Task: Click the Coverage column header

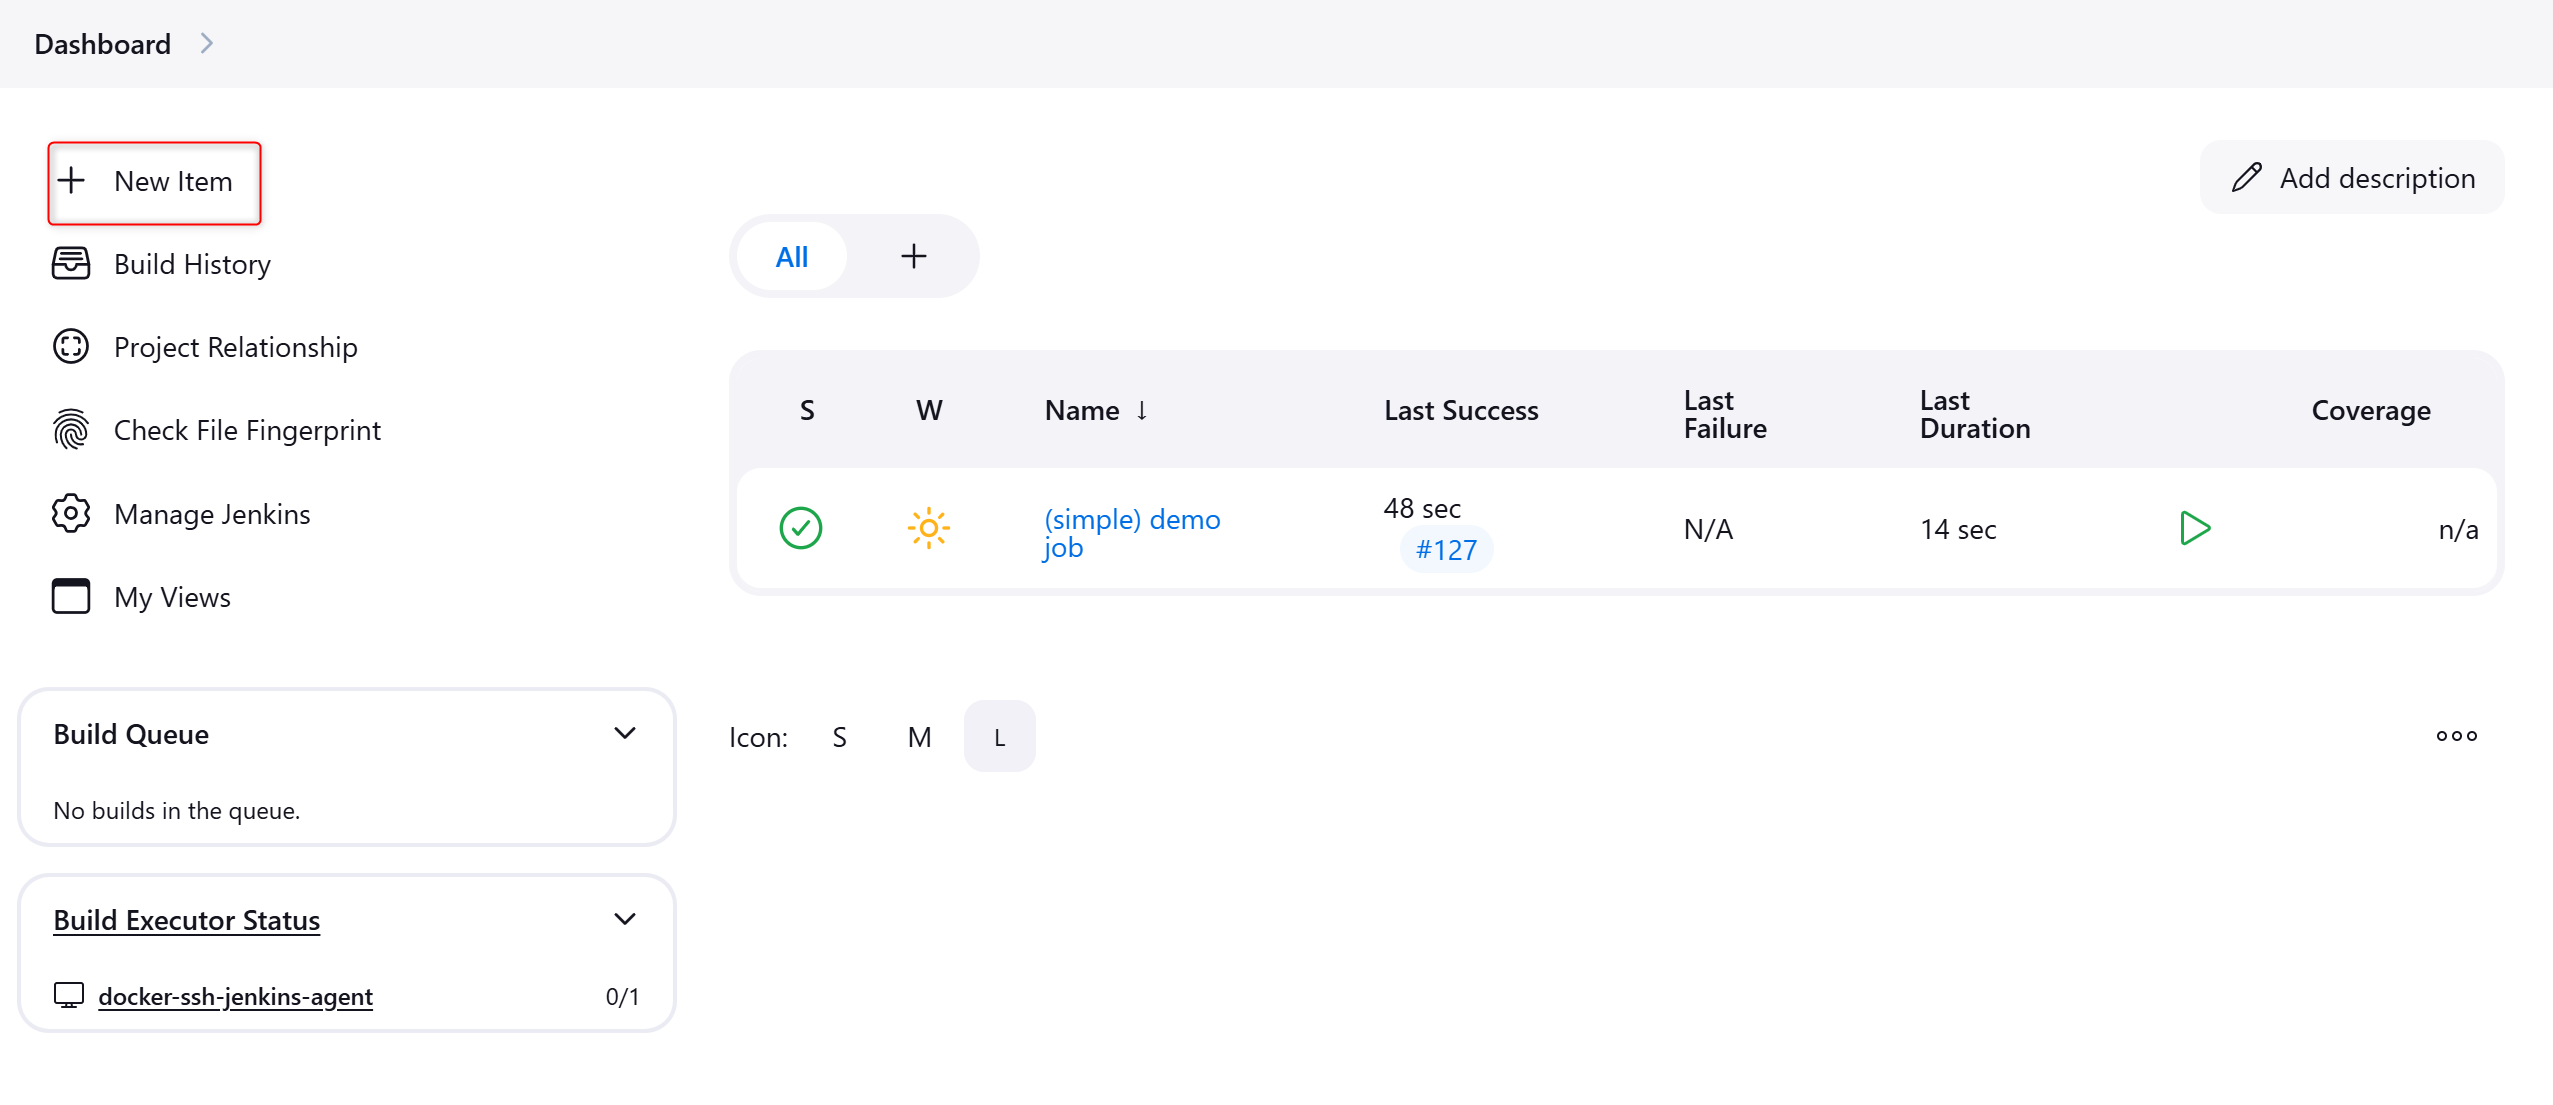Action: click(x=2371, y=411)
